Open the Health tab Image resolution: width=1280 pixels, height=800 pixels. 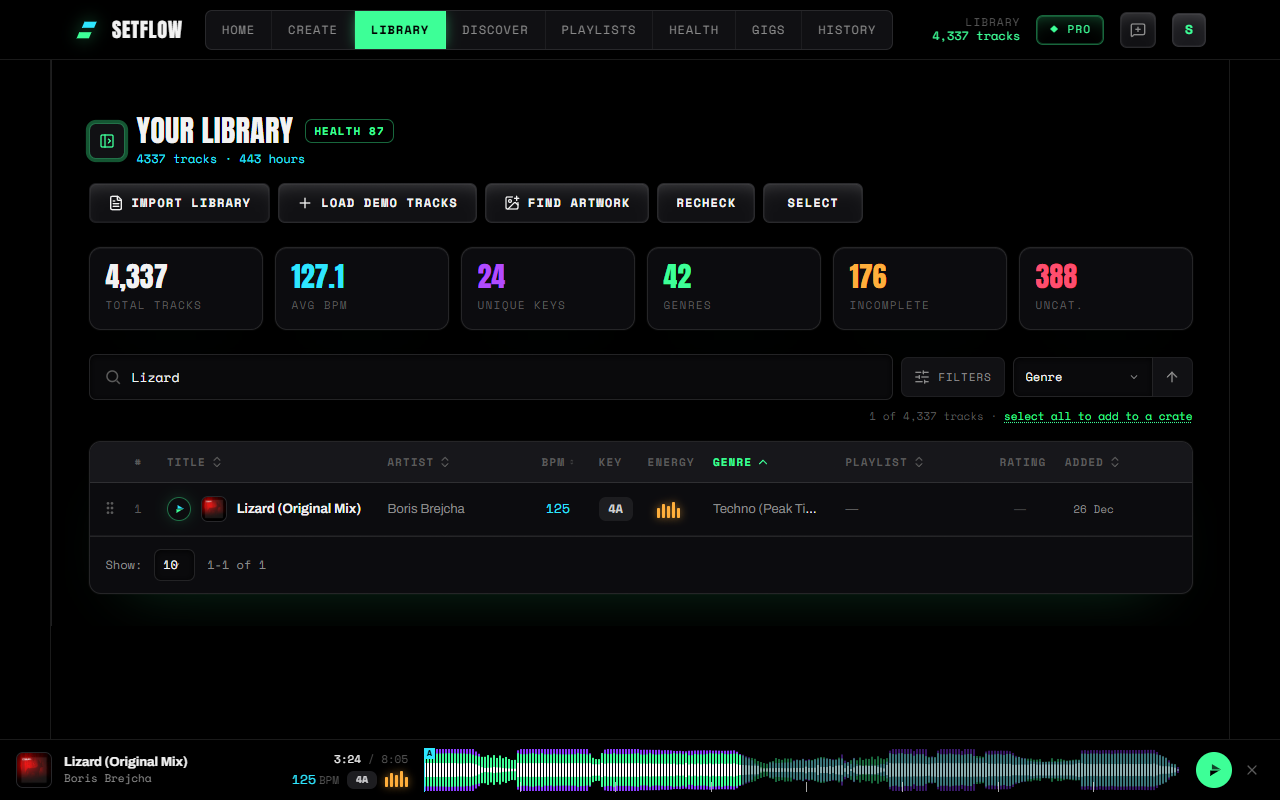(x=694, y=30)
